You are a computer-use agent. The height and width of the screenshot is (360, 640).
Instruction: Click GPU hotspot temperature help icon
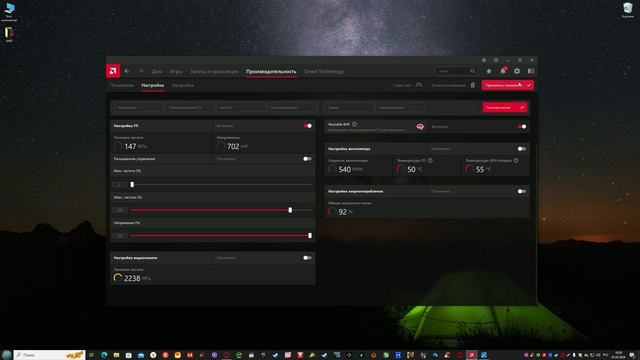516,161
